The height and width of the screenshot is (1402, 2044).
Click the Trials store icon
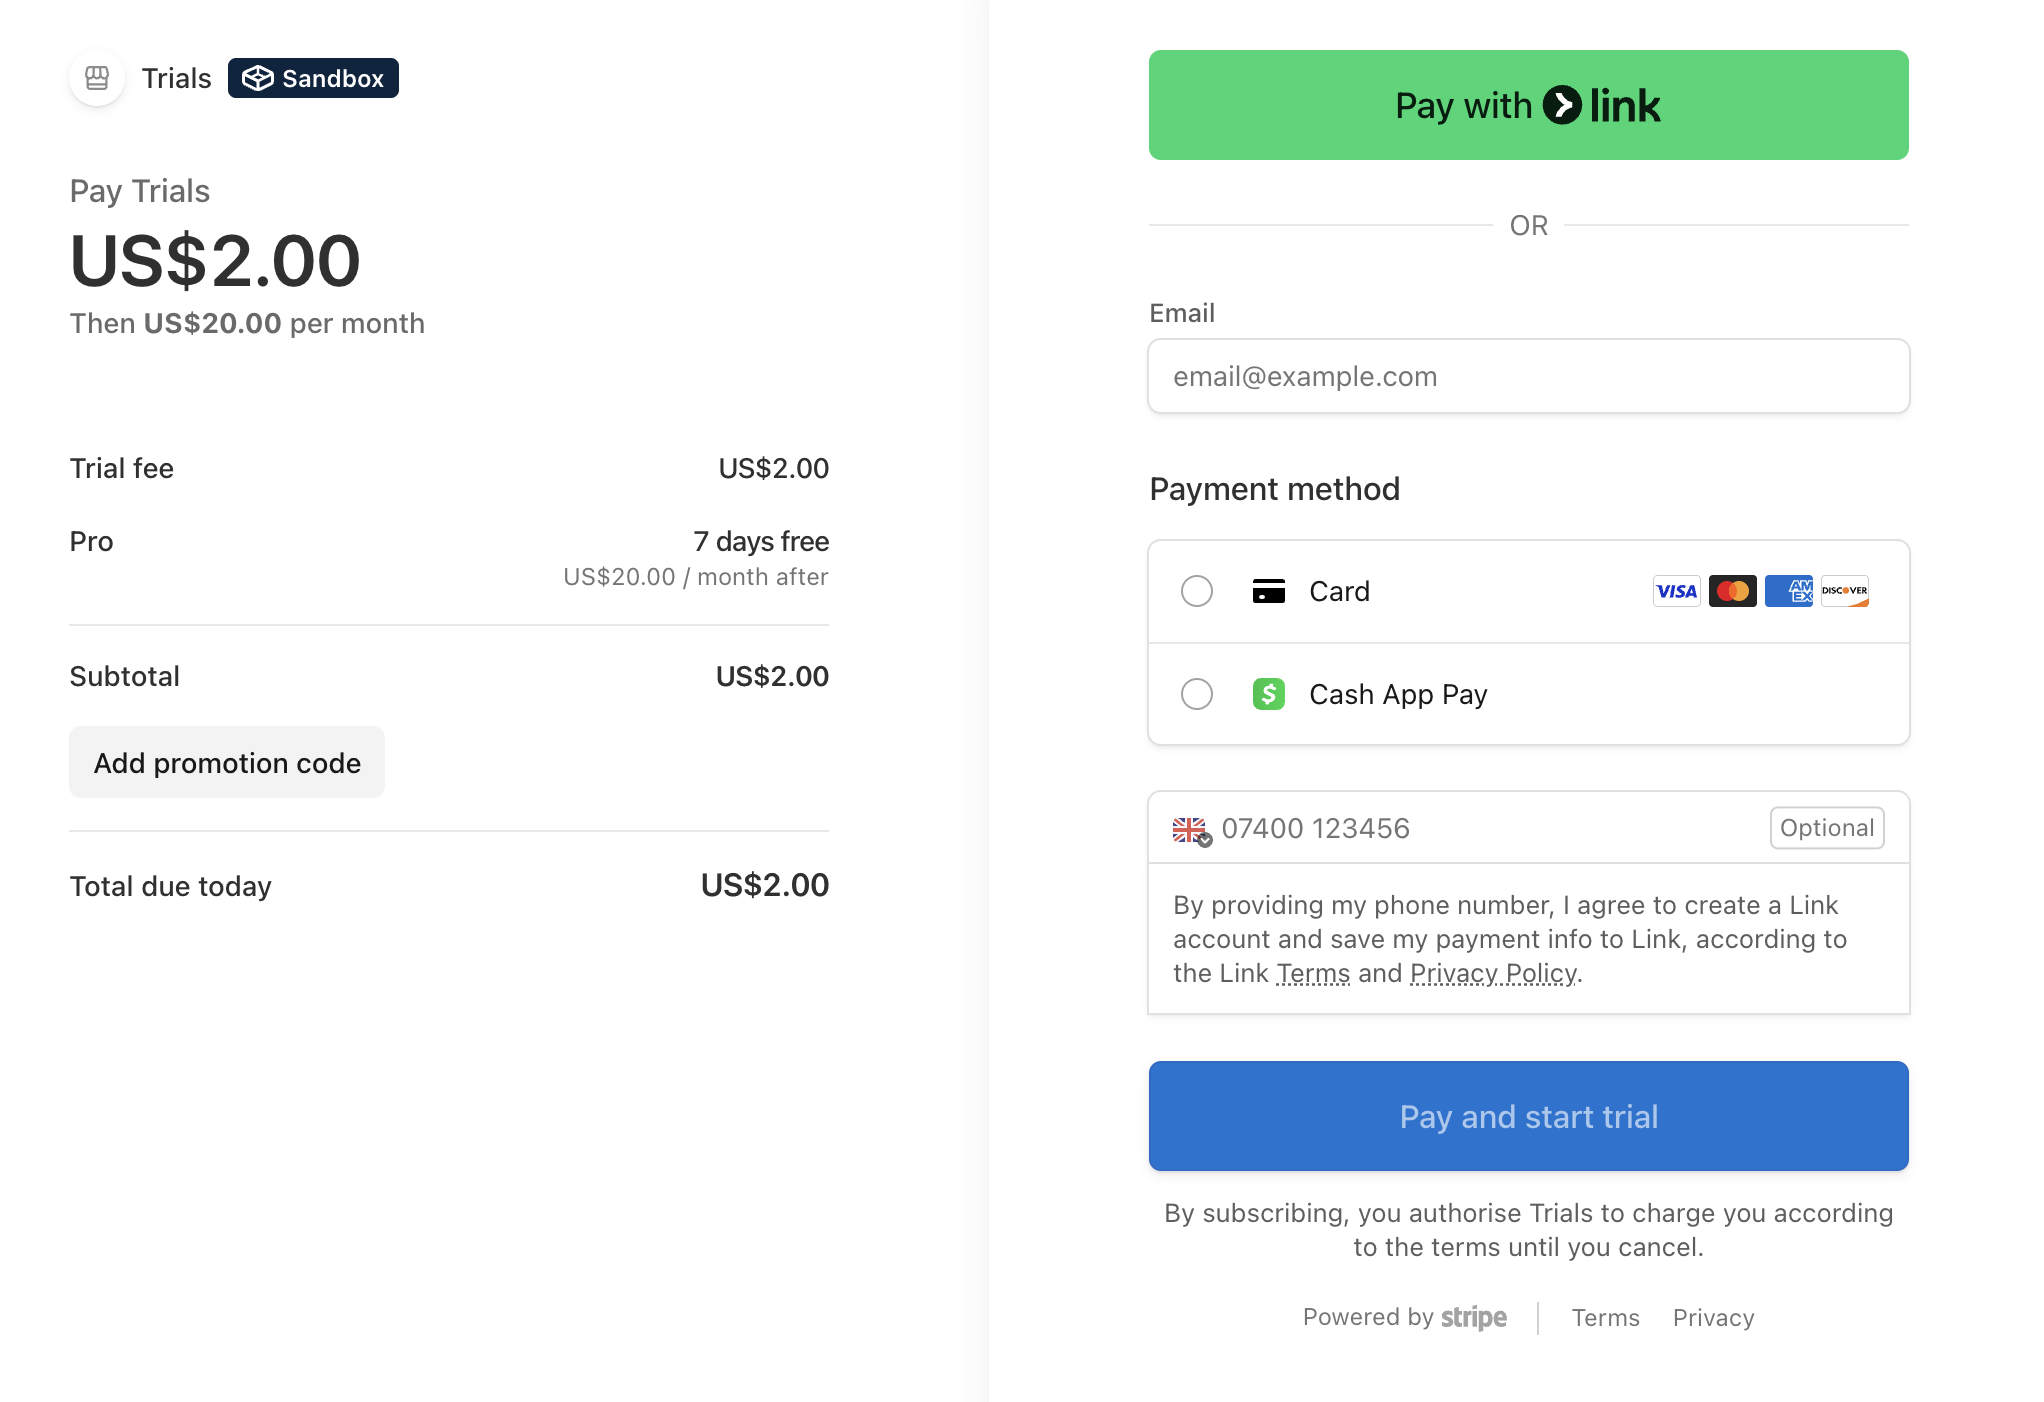point(97,78)
